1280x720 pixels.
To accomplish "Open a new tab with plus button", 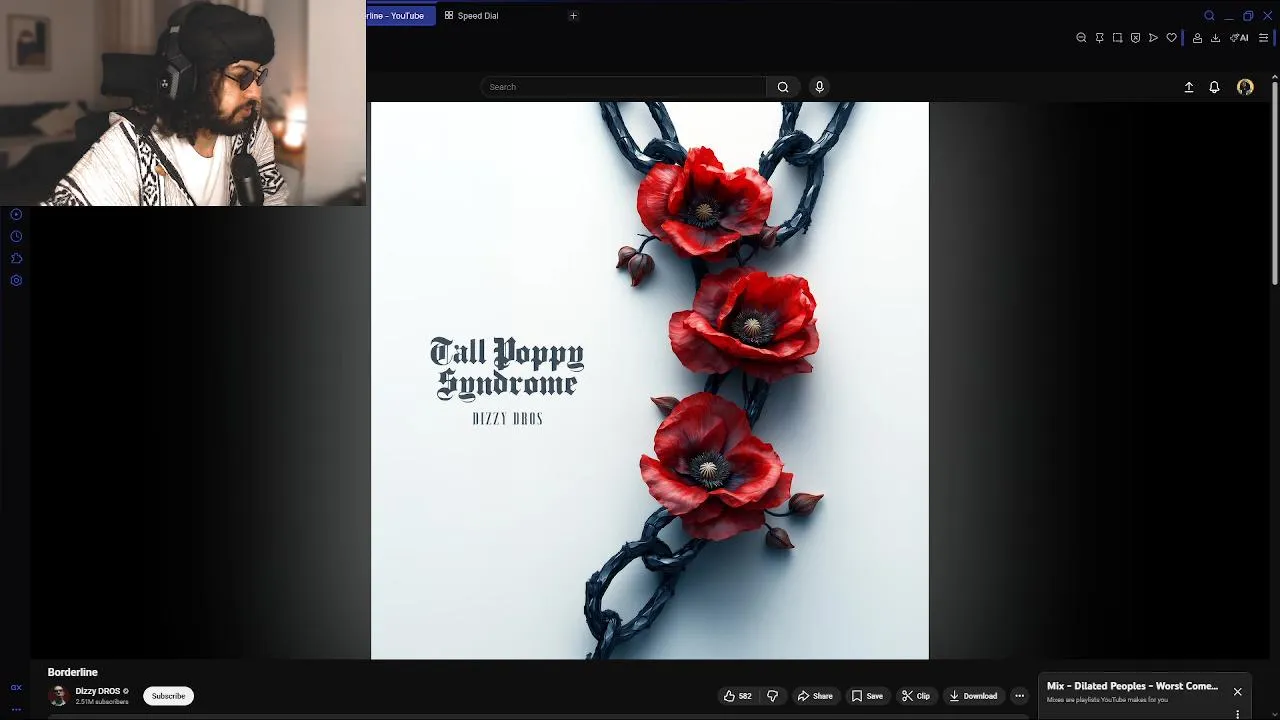I will 573,16.
